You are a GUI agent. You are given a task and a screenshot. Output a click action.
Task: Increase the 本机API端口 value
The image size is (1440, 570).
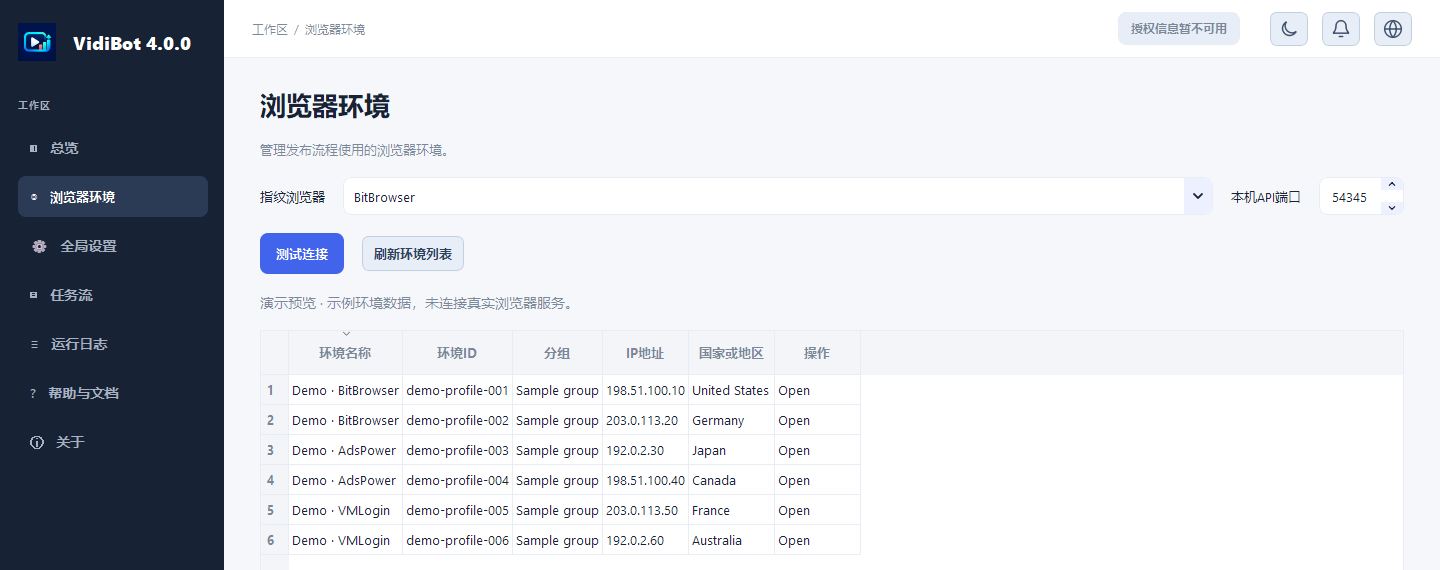tap(1391, 185)
